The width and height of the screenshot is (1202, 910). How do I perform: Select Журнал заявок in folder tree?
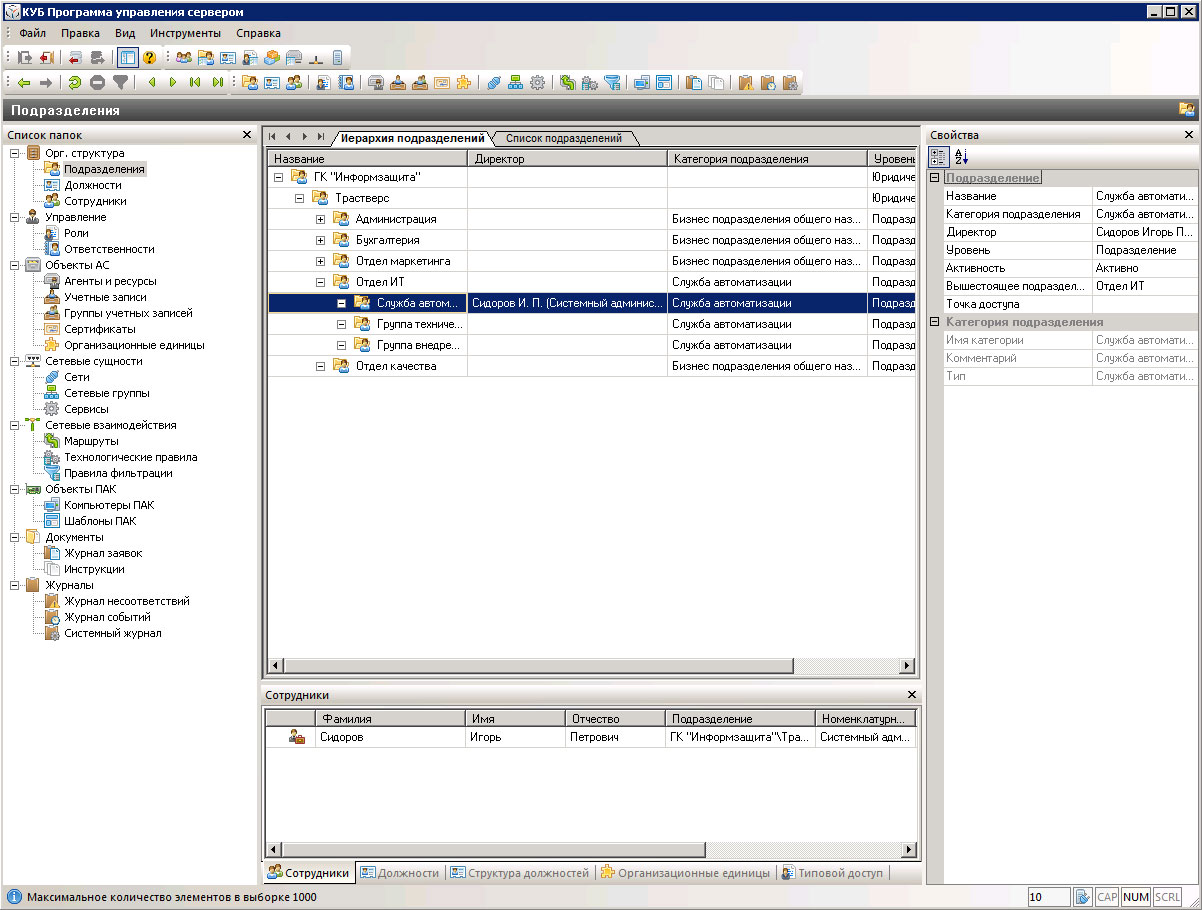pos(103,553)
